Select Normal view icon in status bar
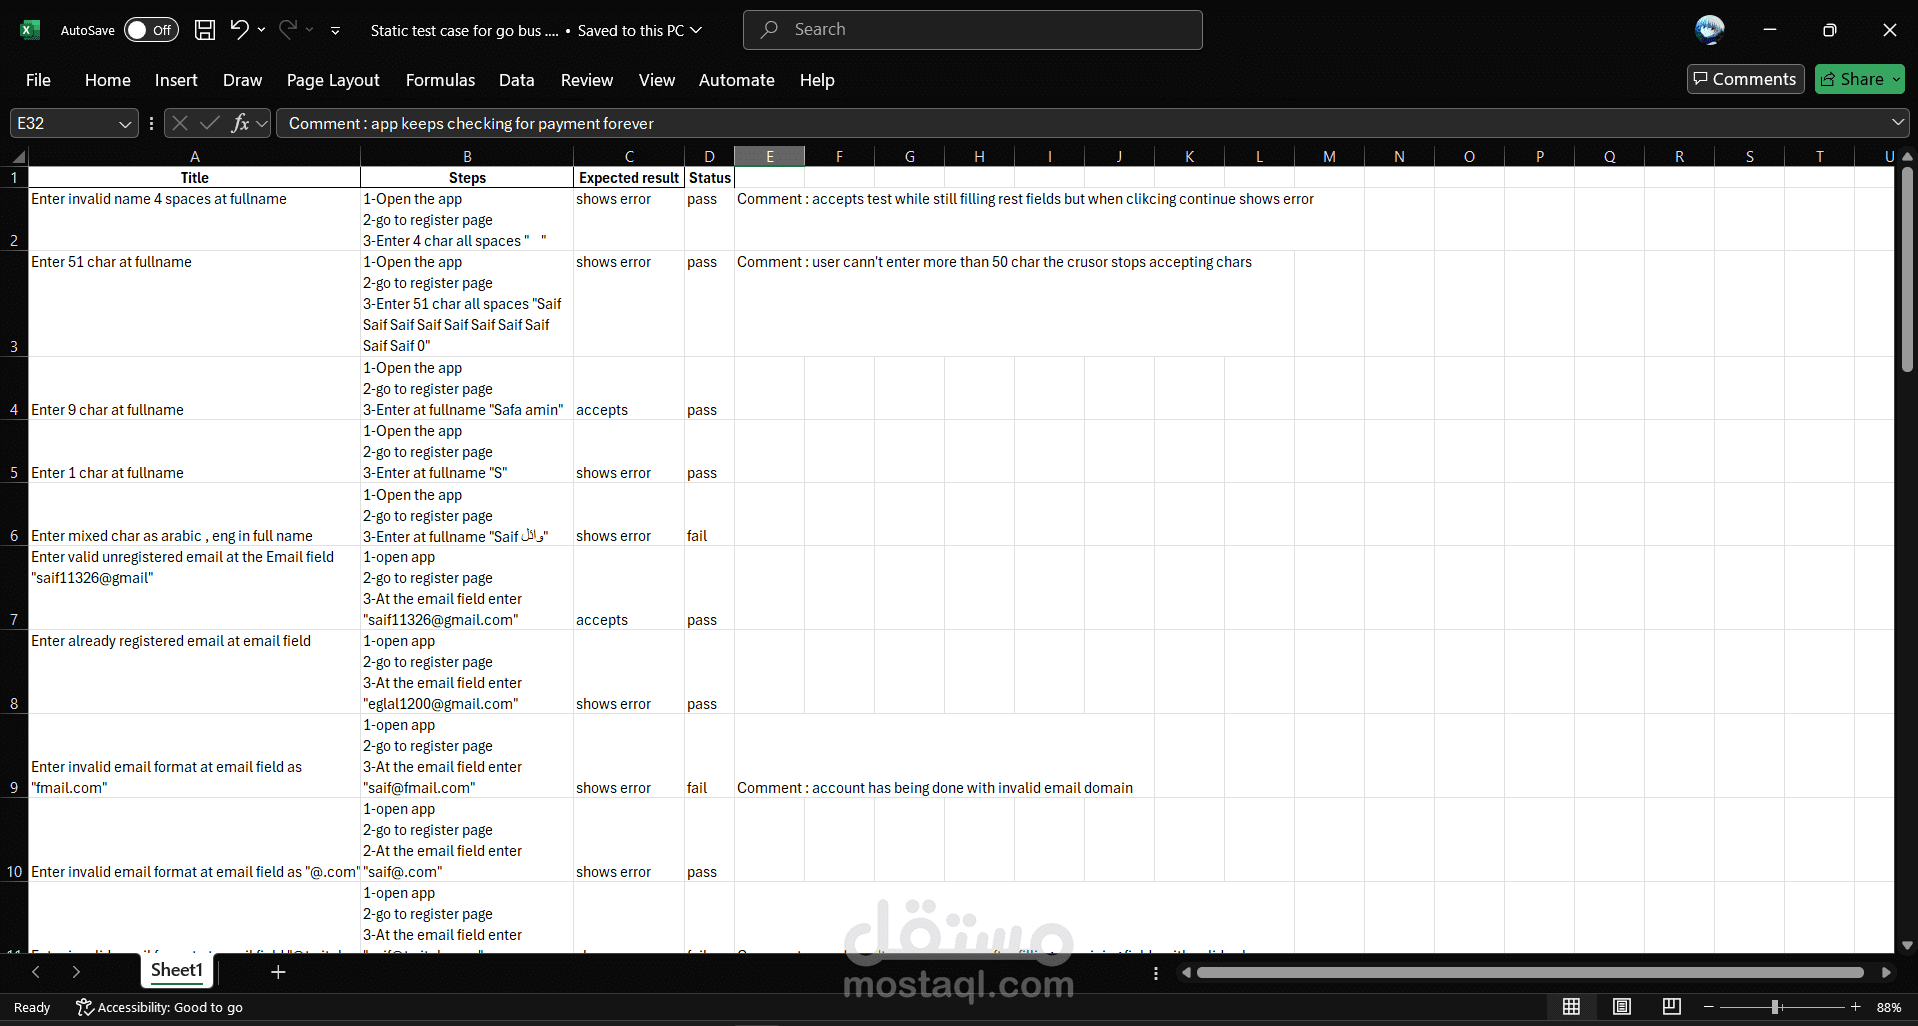 pyautogui.click(x=1571, y=1007)
